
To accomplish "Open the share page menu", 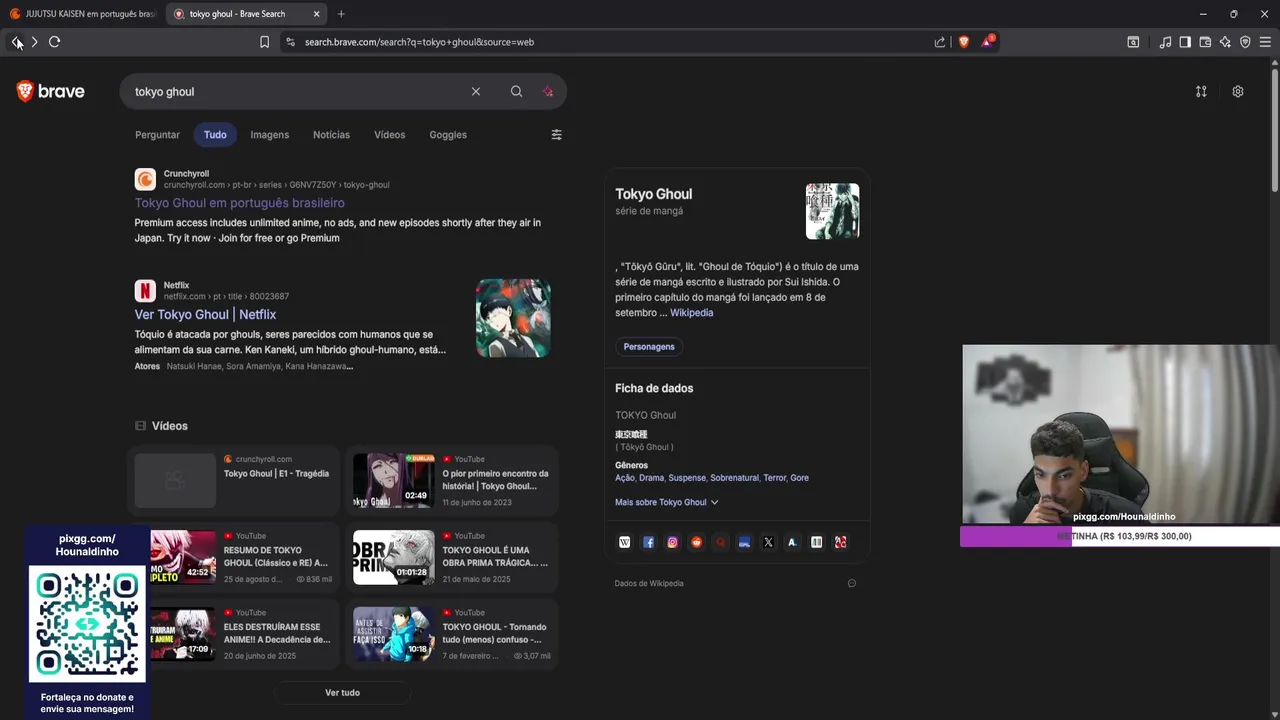I will tap(940, 42).
